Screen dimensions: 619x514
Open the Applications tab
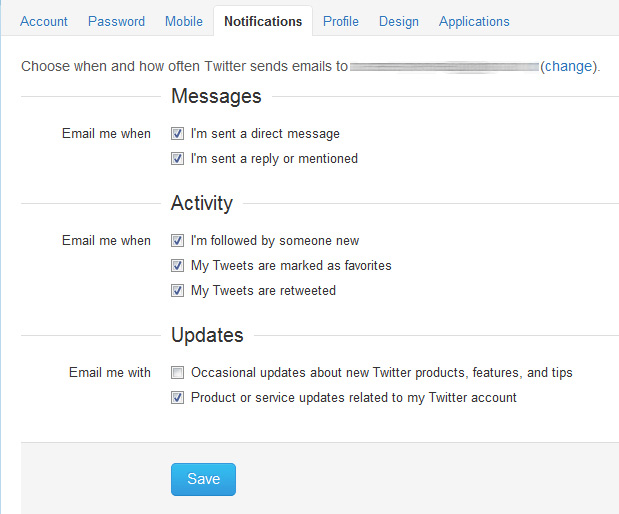pos(474,21)
